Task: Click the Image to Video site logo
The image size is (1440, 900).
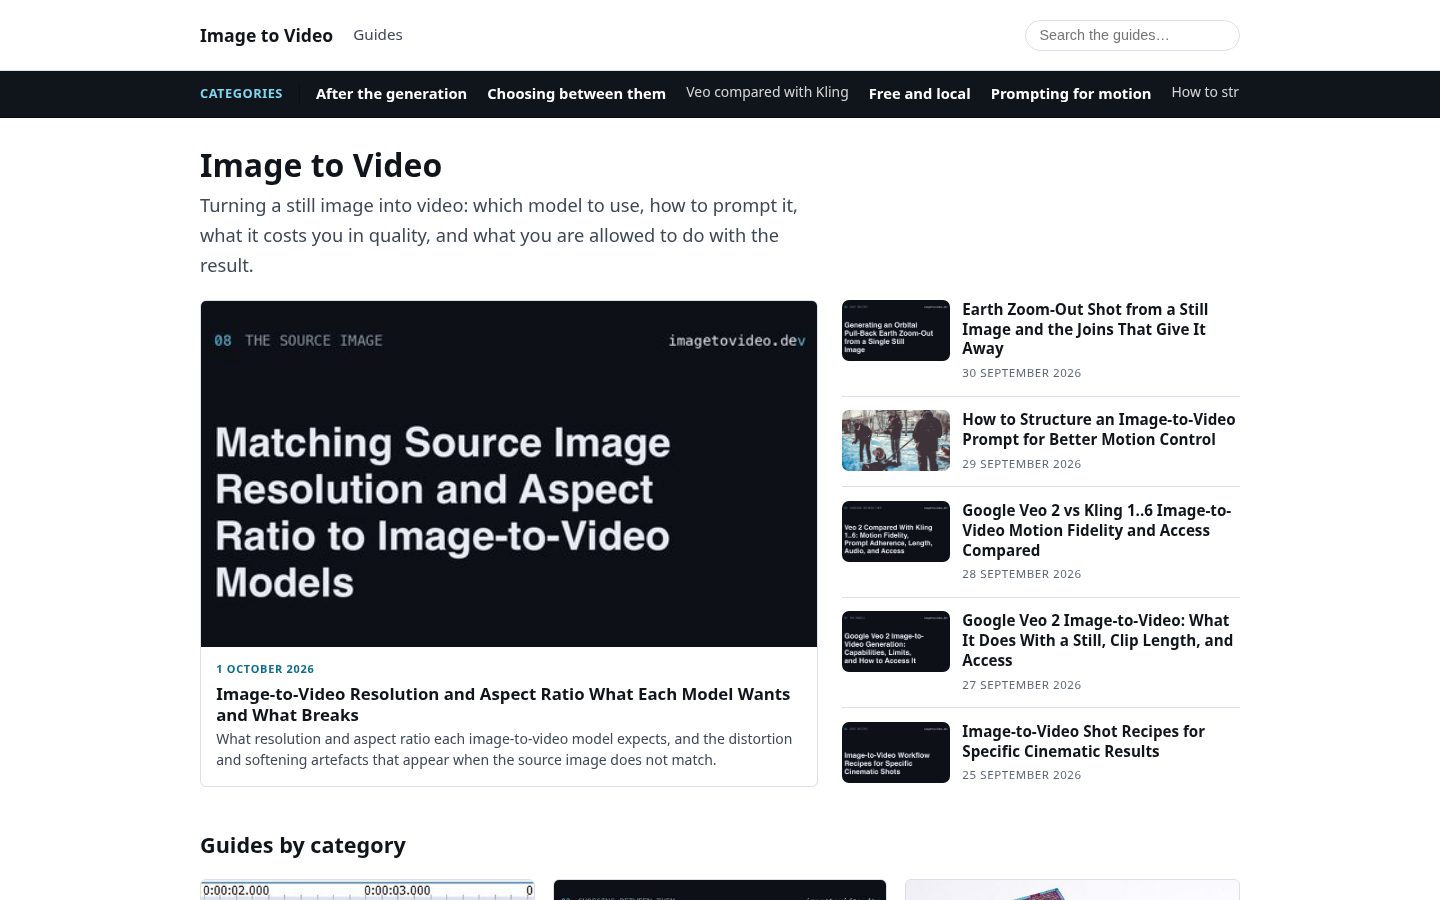Action: [266, 35]
